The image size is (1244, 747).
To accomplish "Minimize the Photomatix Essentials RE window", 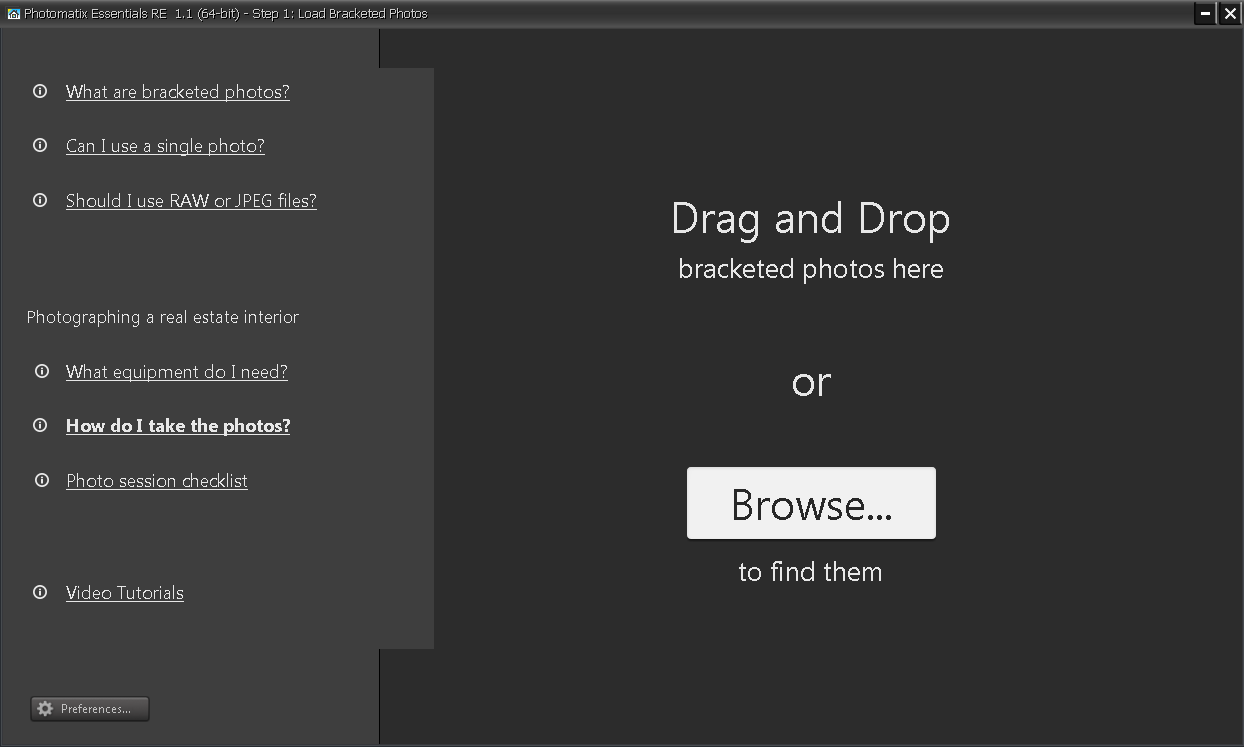I will click(x=1205, y=14).
